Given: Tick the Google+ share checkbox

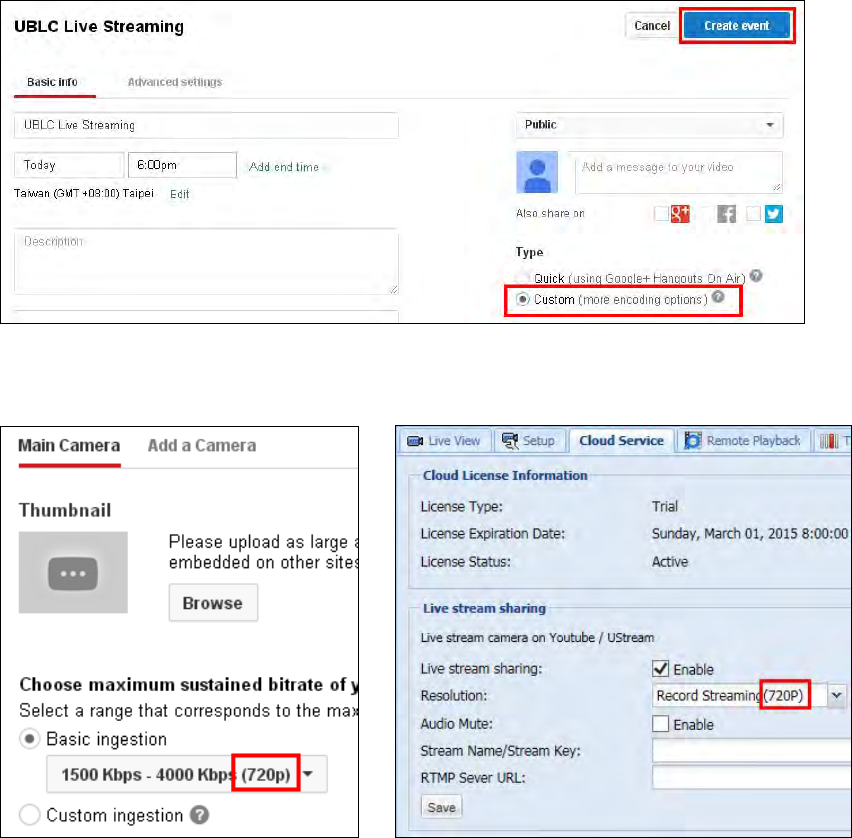Looking at the screenshot, I should click(x=661, y=214).
